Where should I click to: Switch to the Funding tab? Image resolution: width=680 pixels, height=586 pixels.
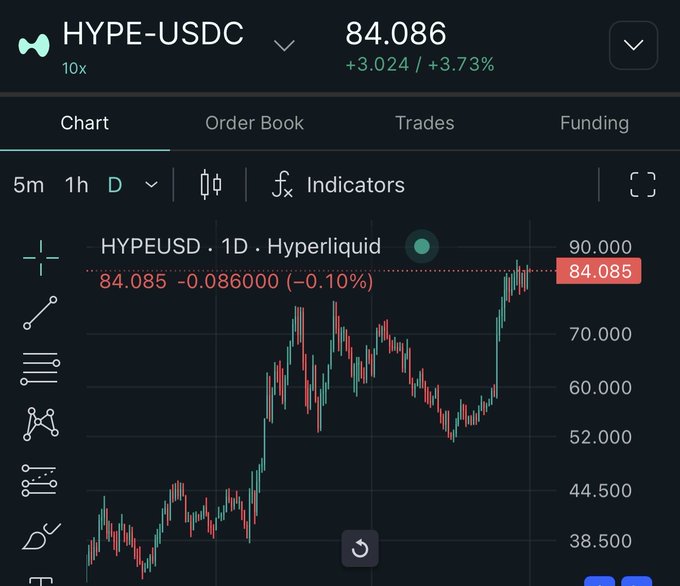pyautogui.click(x=594, y=123)
